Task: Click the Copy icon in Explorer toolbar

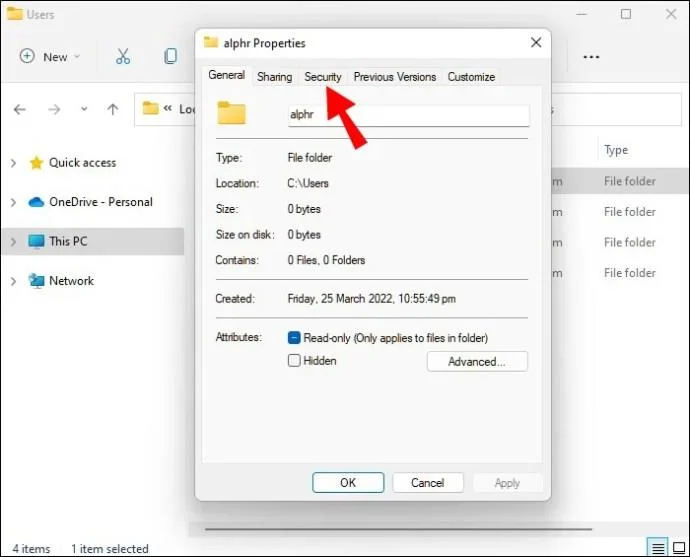Action: [x=170, y=56]
